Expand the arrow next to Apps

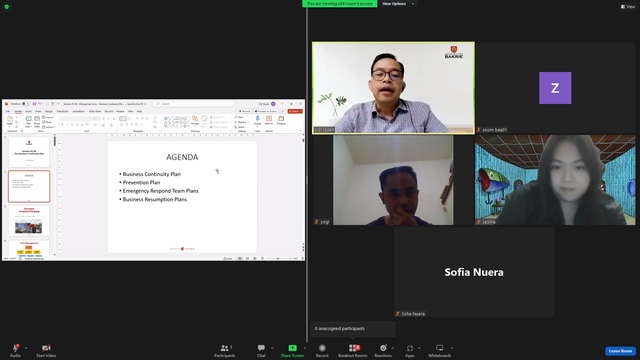(419, 348)
